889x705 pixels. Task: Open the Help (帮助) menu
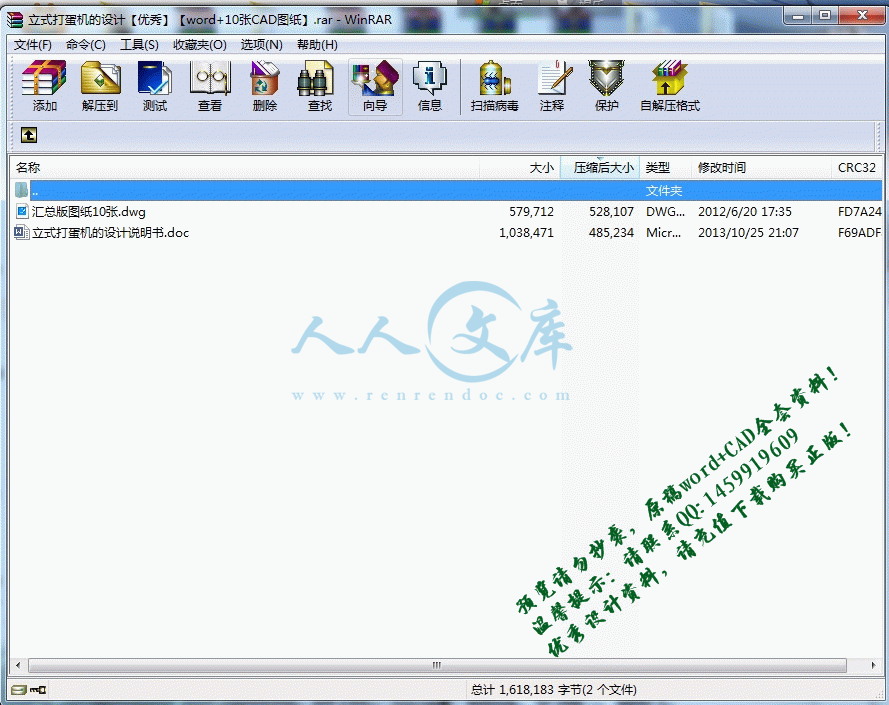pos(317,45)
